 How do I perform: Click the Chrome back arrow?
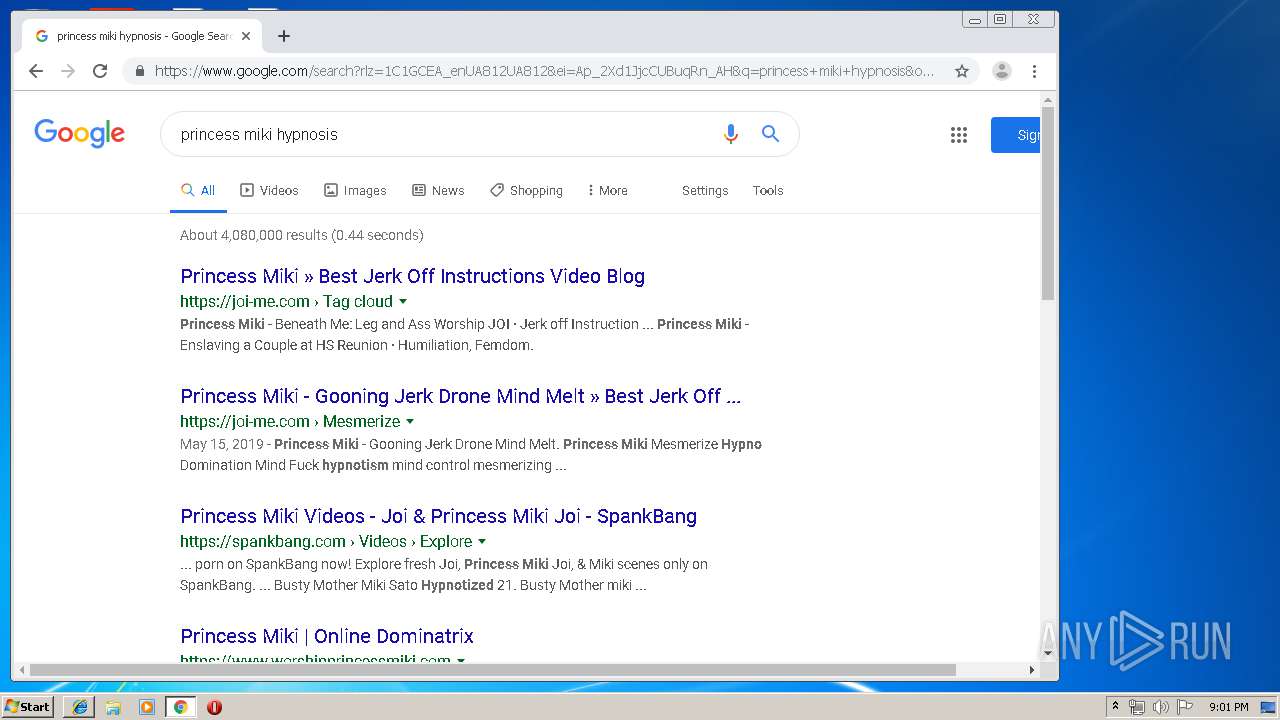[36, 71]
